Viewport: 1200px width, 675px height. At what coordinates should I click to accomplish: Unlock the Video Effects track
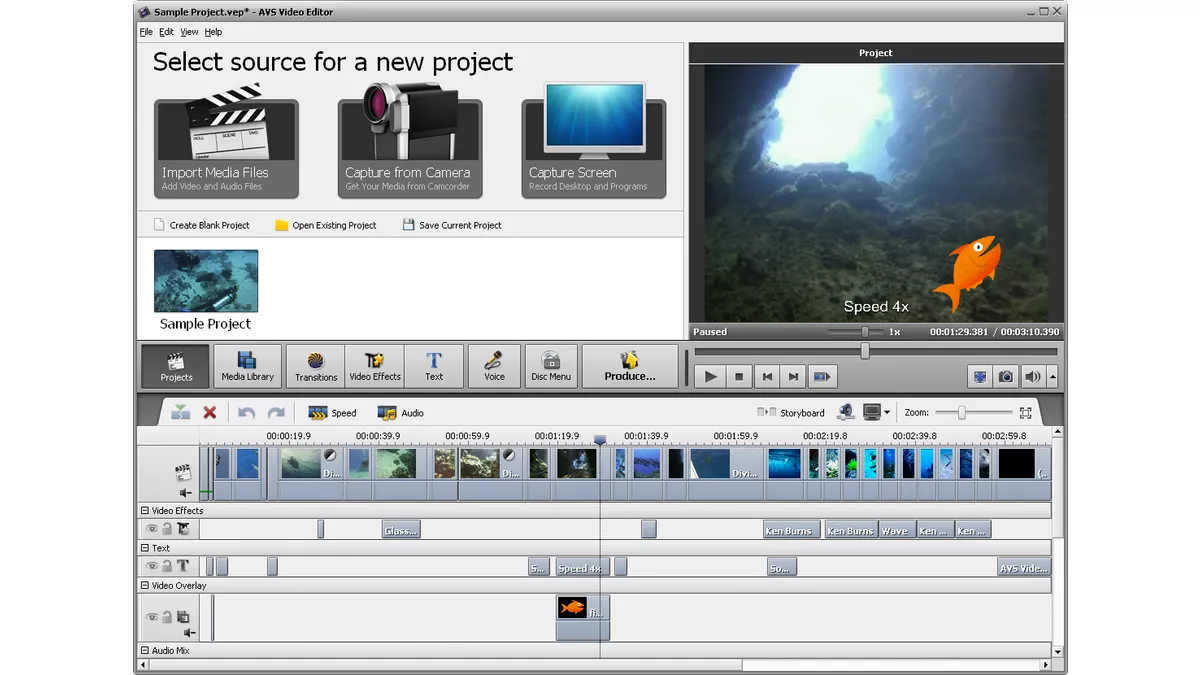click(x=166, y=529)
